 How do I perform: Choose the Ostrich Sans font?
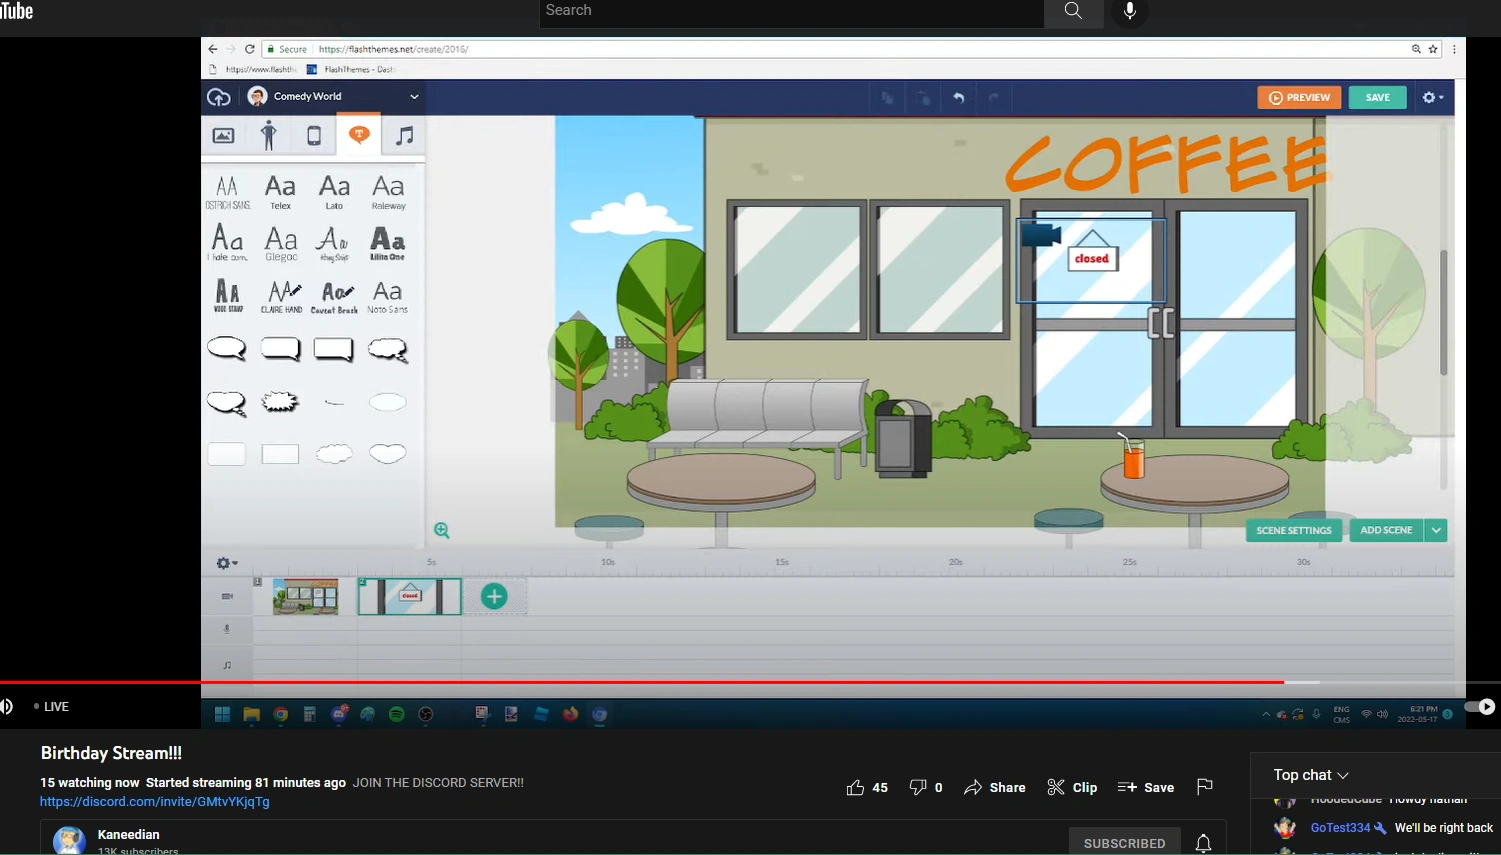[227, 192]
